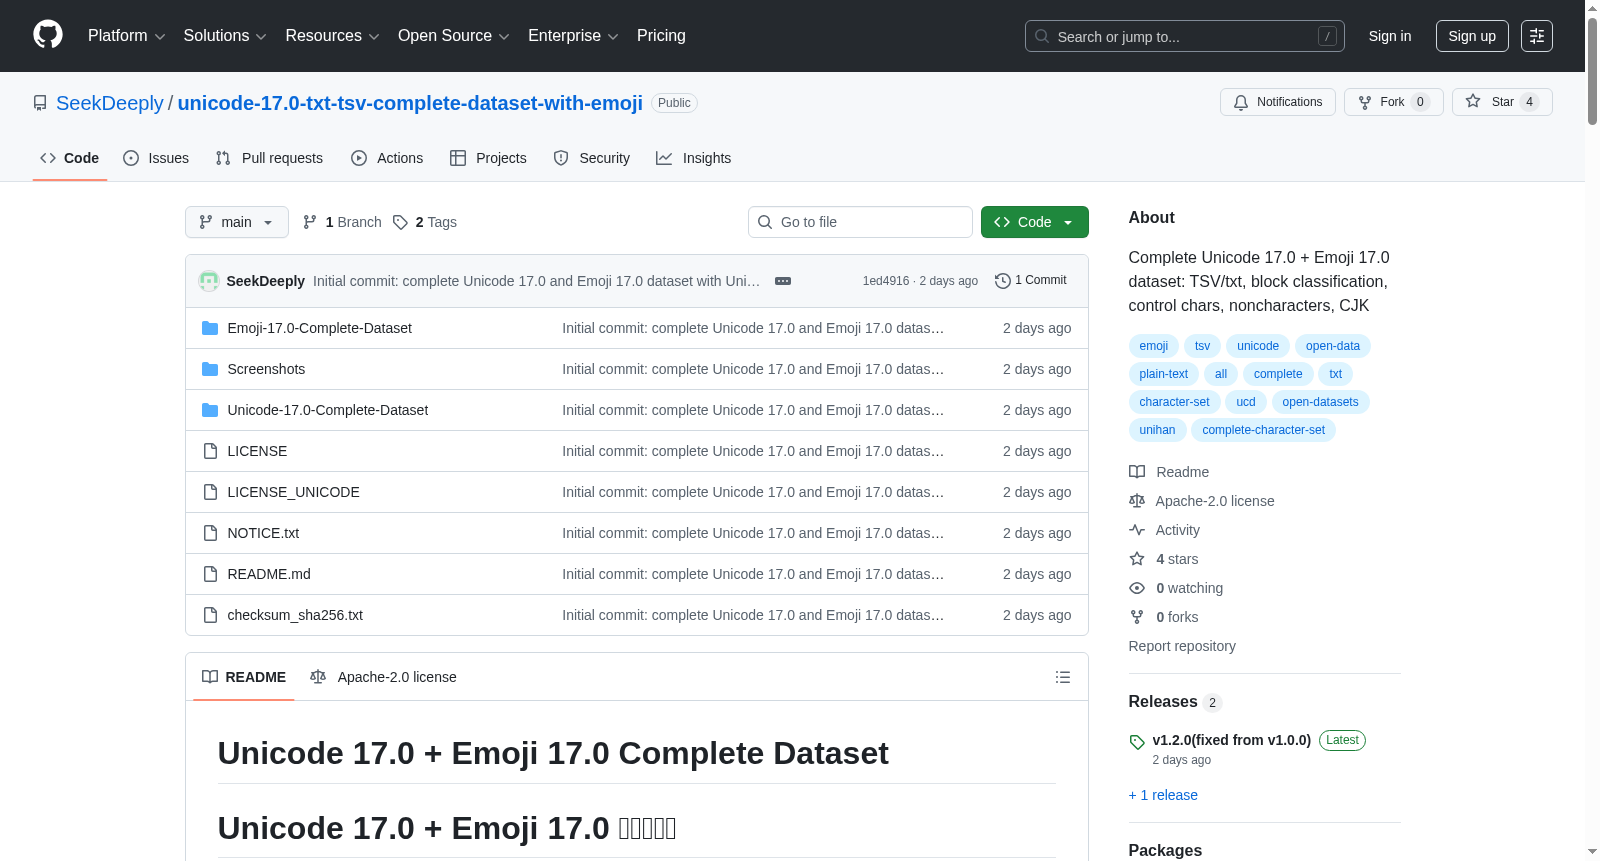Click the tag icon next to v1.2.0 release
This screenshot has height=861, width=1600.
pos(1137,741)
